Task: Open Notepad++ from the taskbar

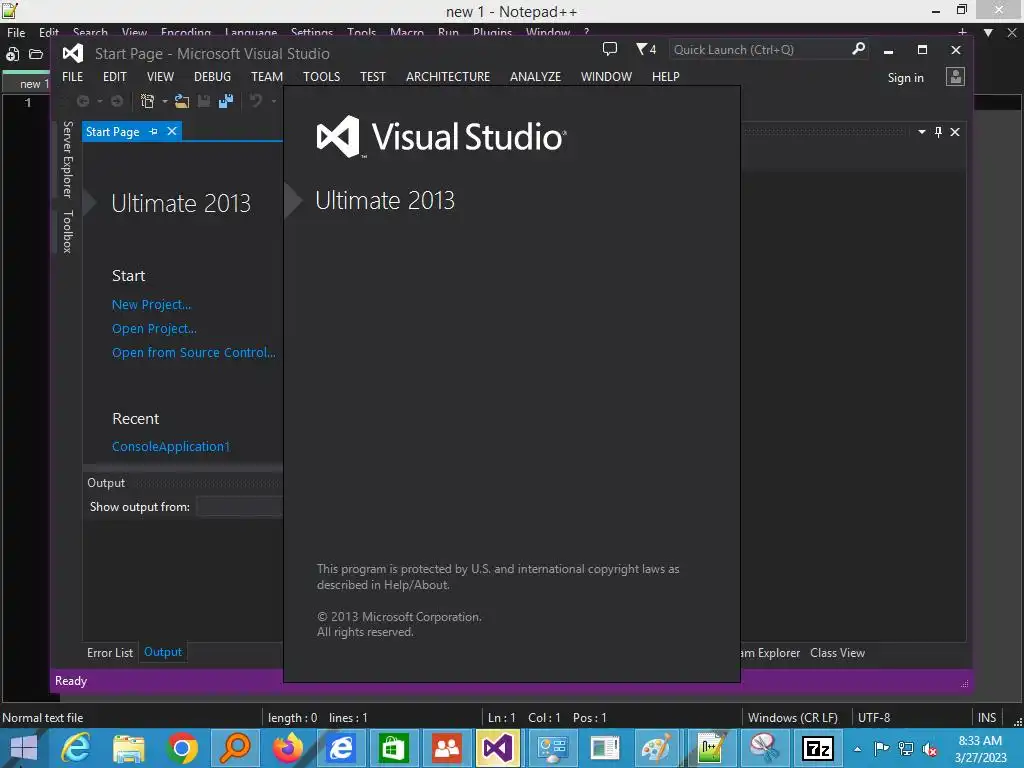Action: pyautogui.click(x=711, y=748)
